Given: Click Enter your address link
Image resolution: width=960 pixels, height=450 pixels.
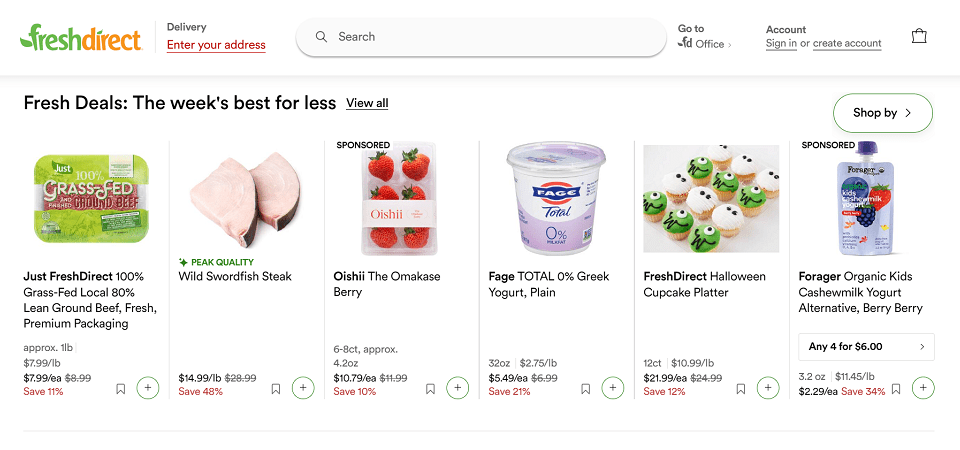Looking at the screenshot, I should (x=216, y=45).
